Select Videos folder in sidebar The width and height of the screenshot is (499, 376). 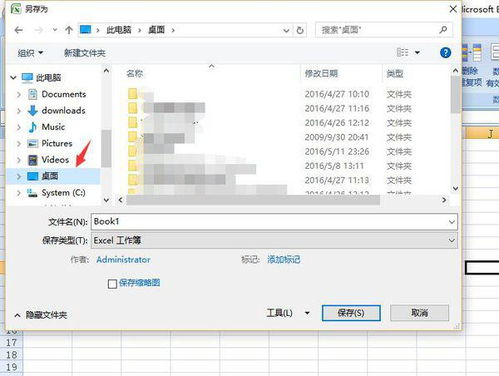55,160
